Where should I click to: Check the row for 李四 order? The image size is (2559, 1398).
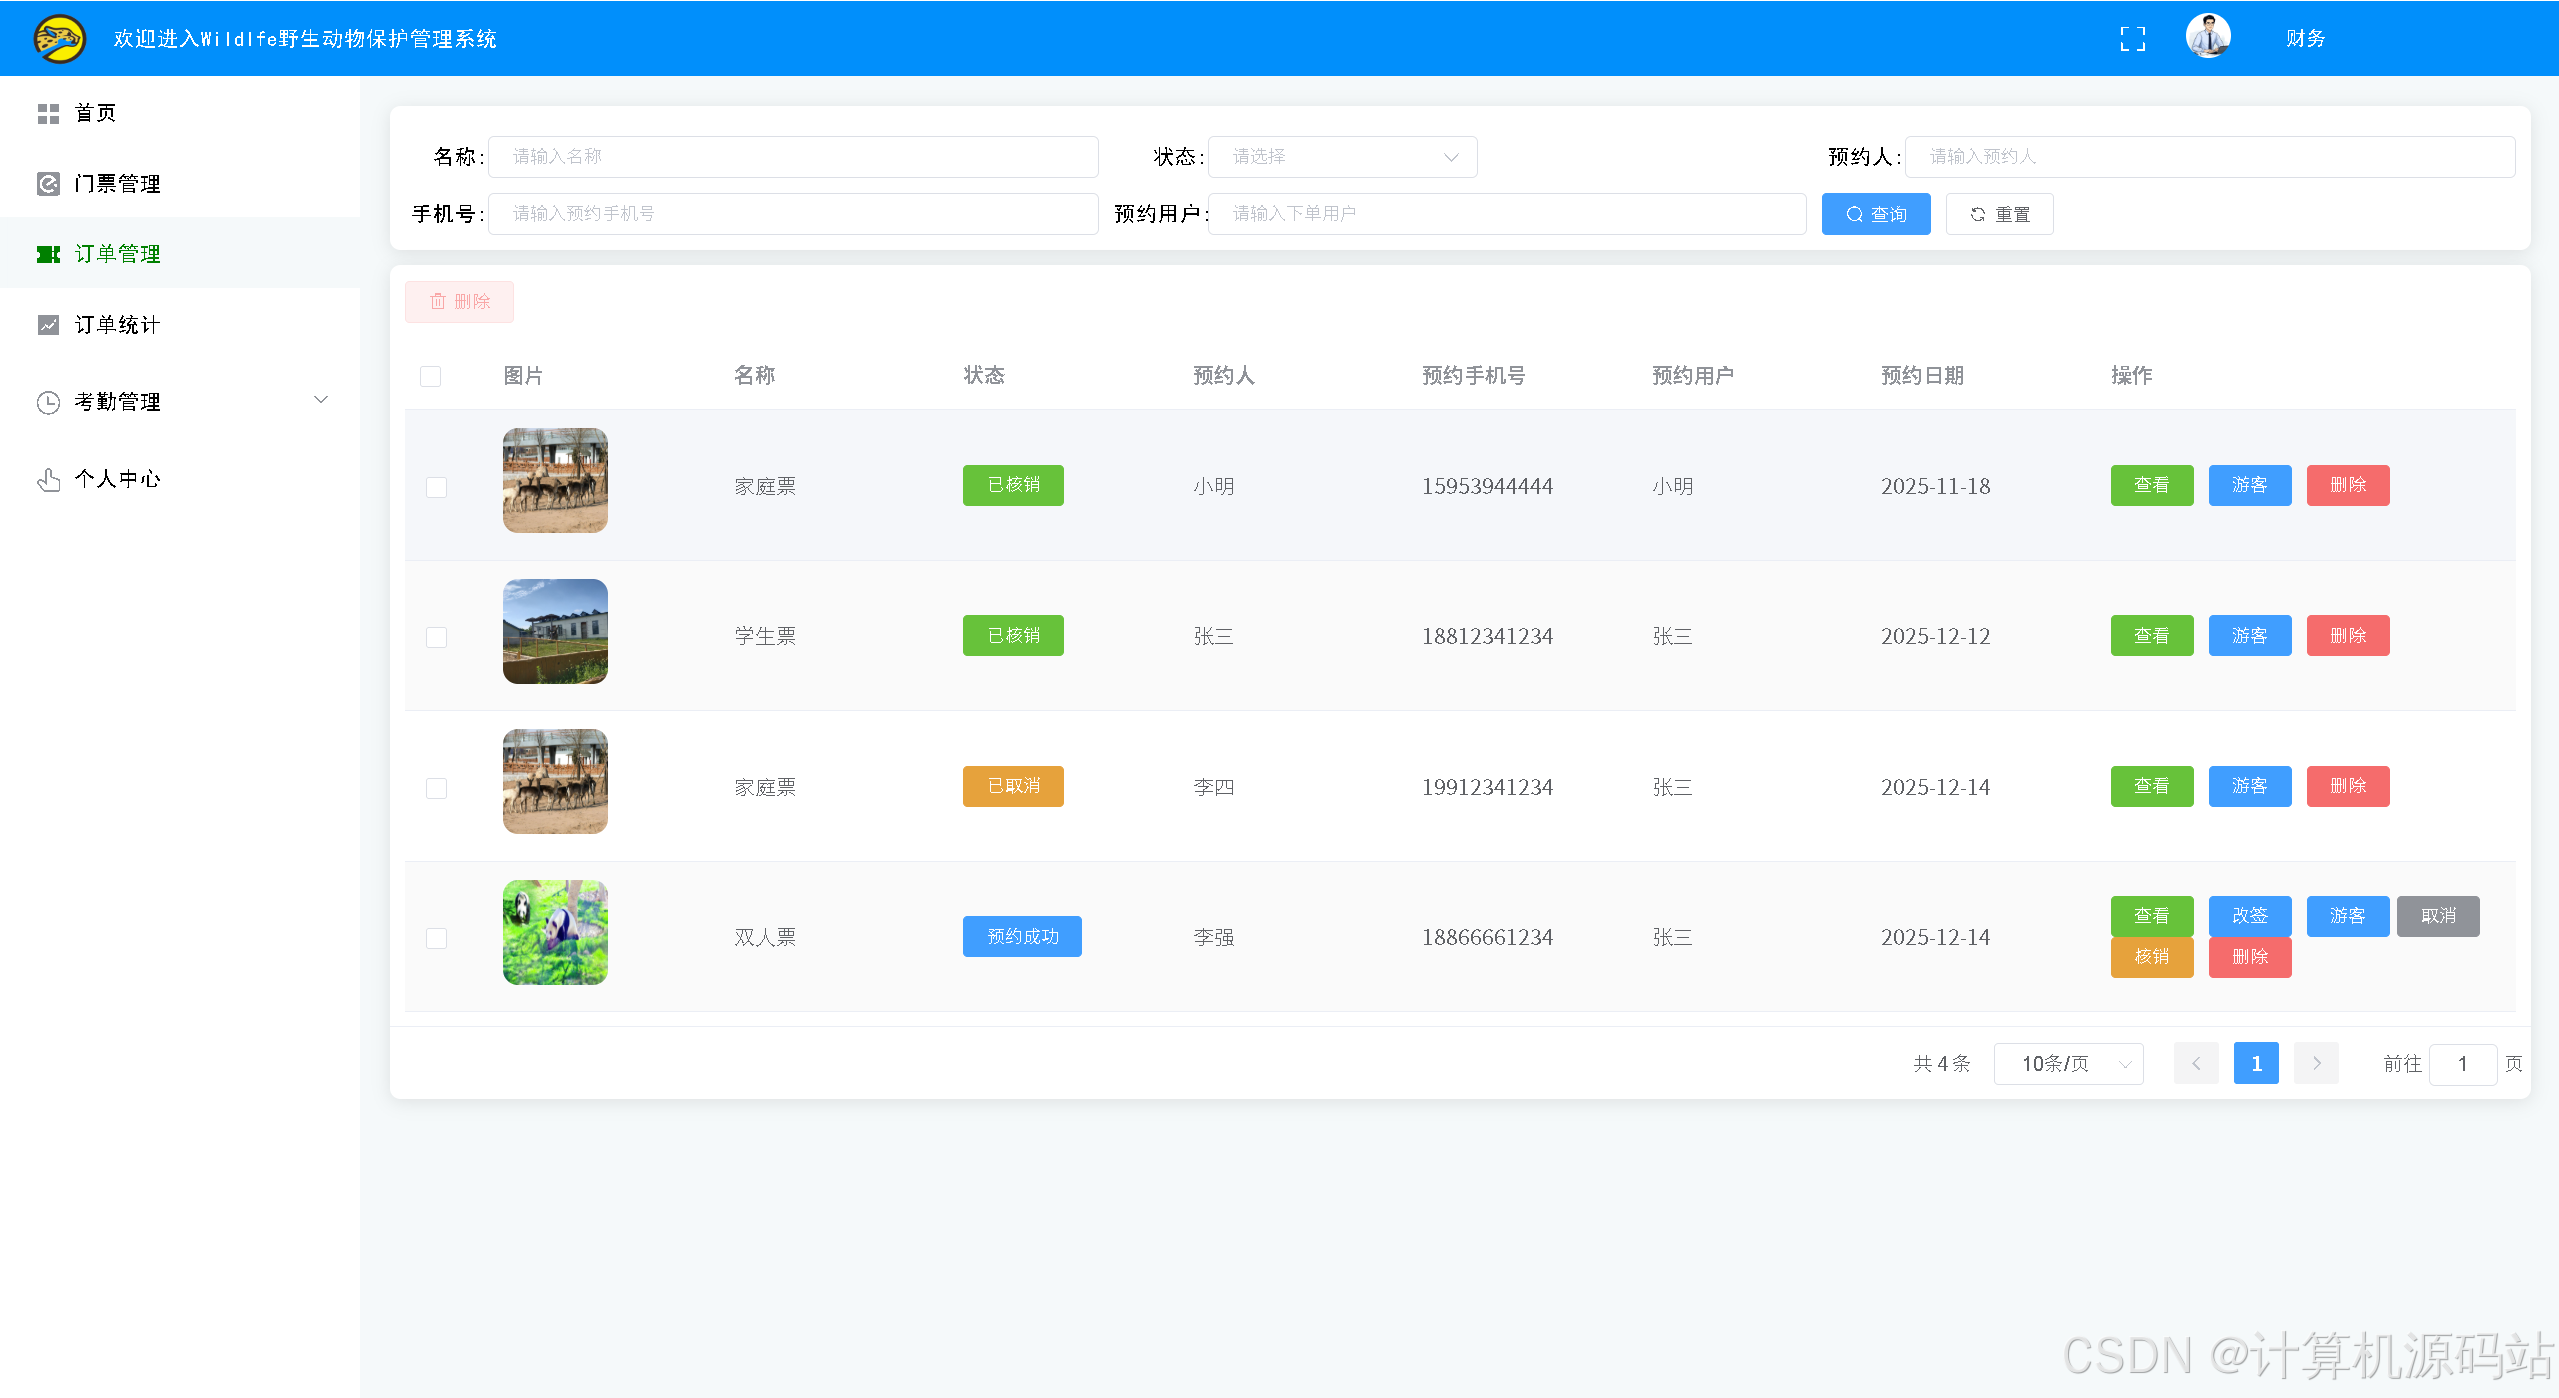[436, 788]
